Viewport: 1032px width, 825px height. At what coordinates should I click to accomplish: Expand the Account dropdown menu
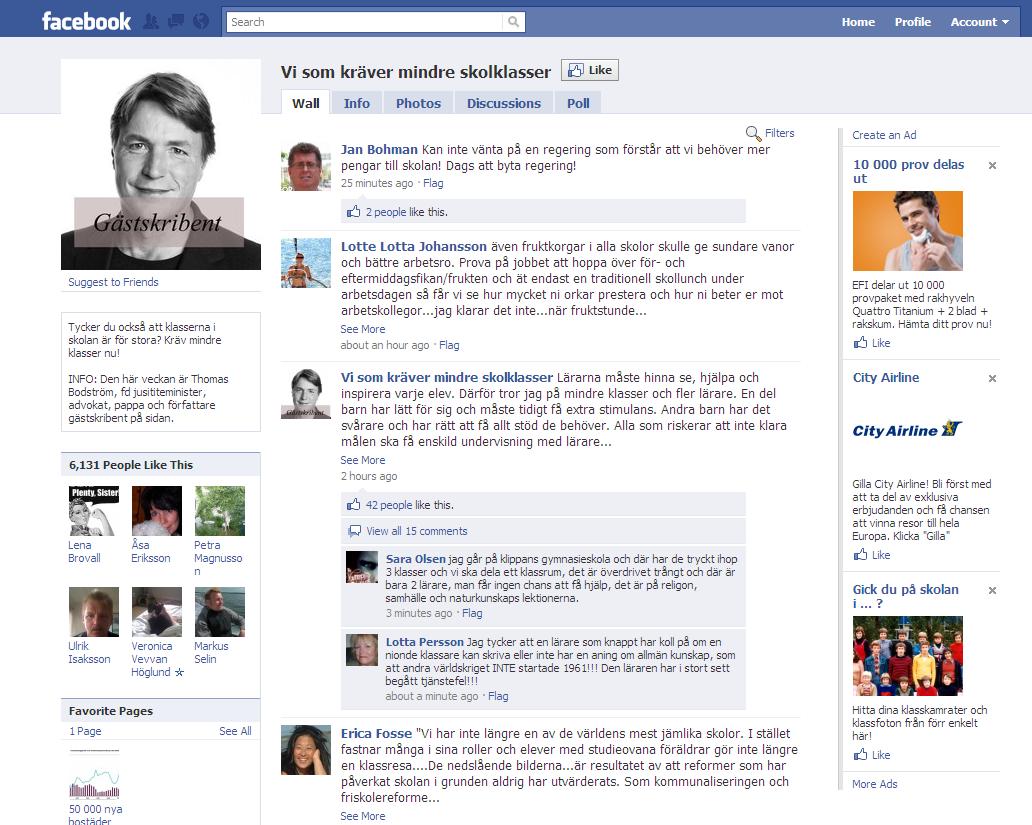tap(979, 22)
